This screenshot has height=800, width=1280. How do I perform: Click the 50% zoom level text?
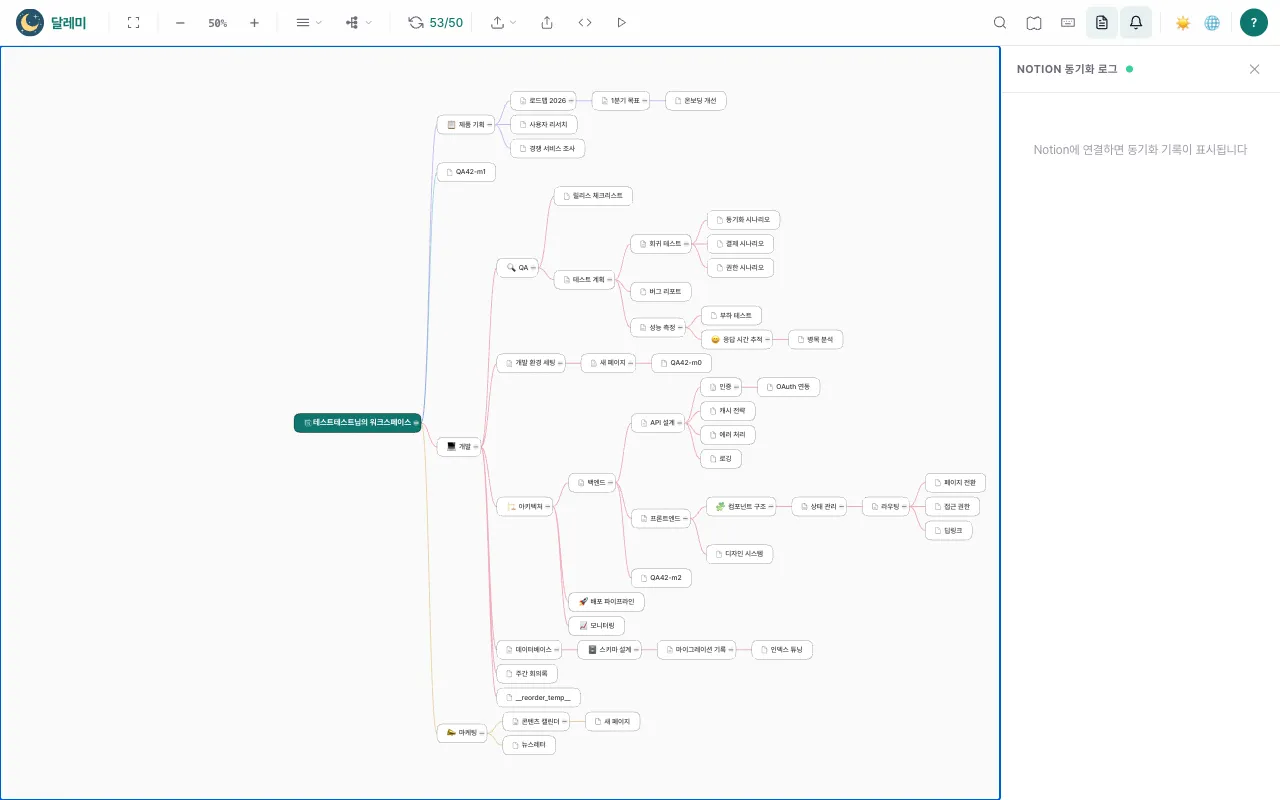[x=217, y=23]
